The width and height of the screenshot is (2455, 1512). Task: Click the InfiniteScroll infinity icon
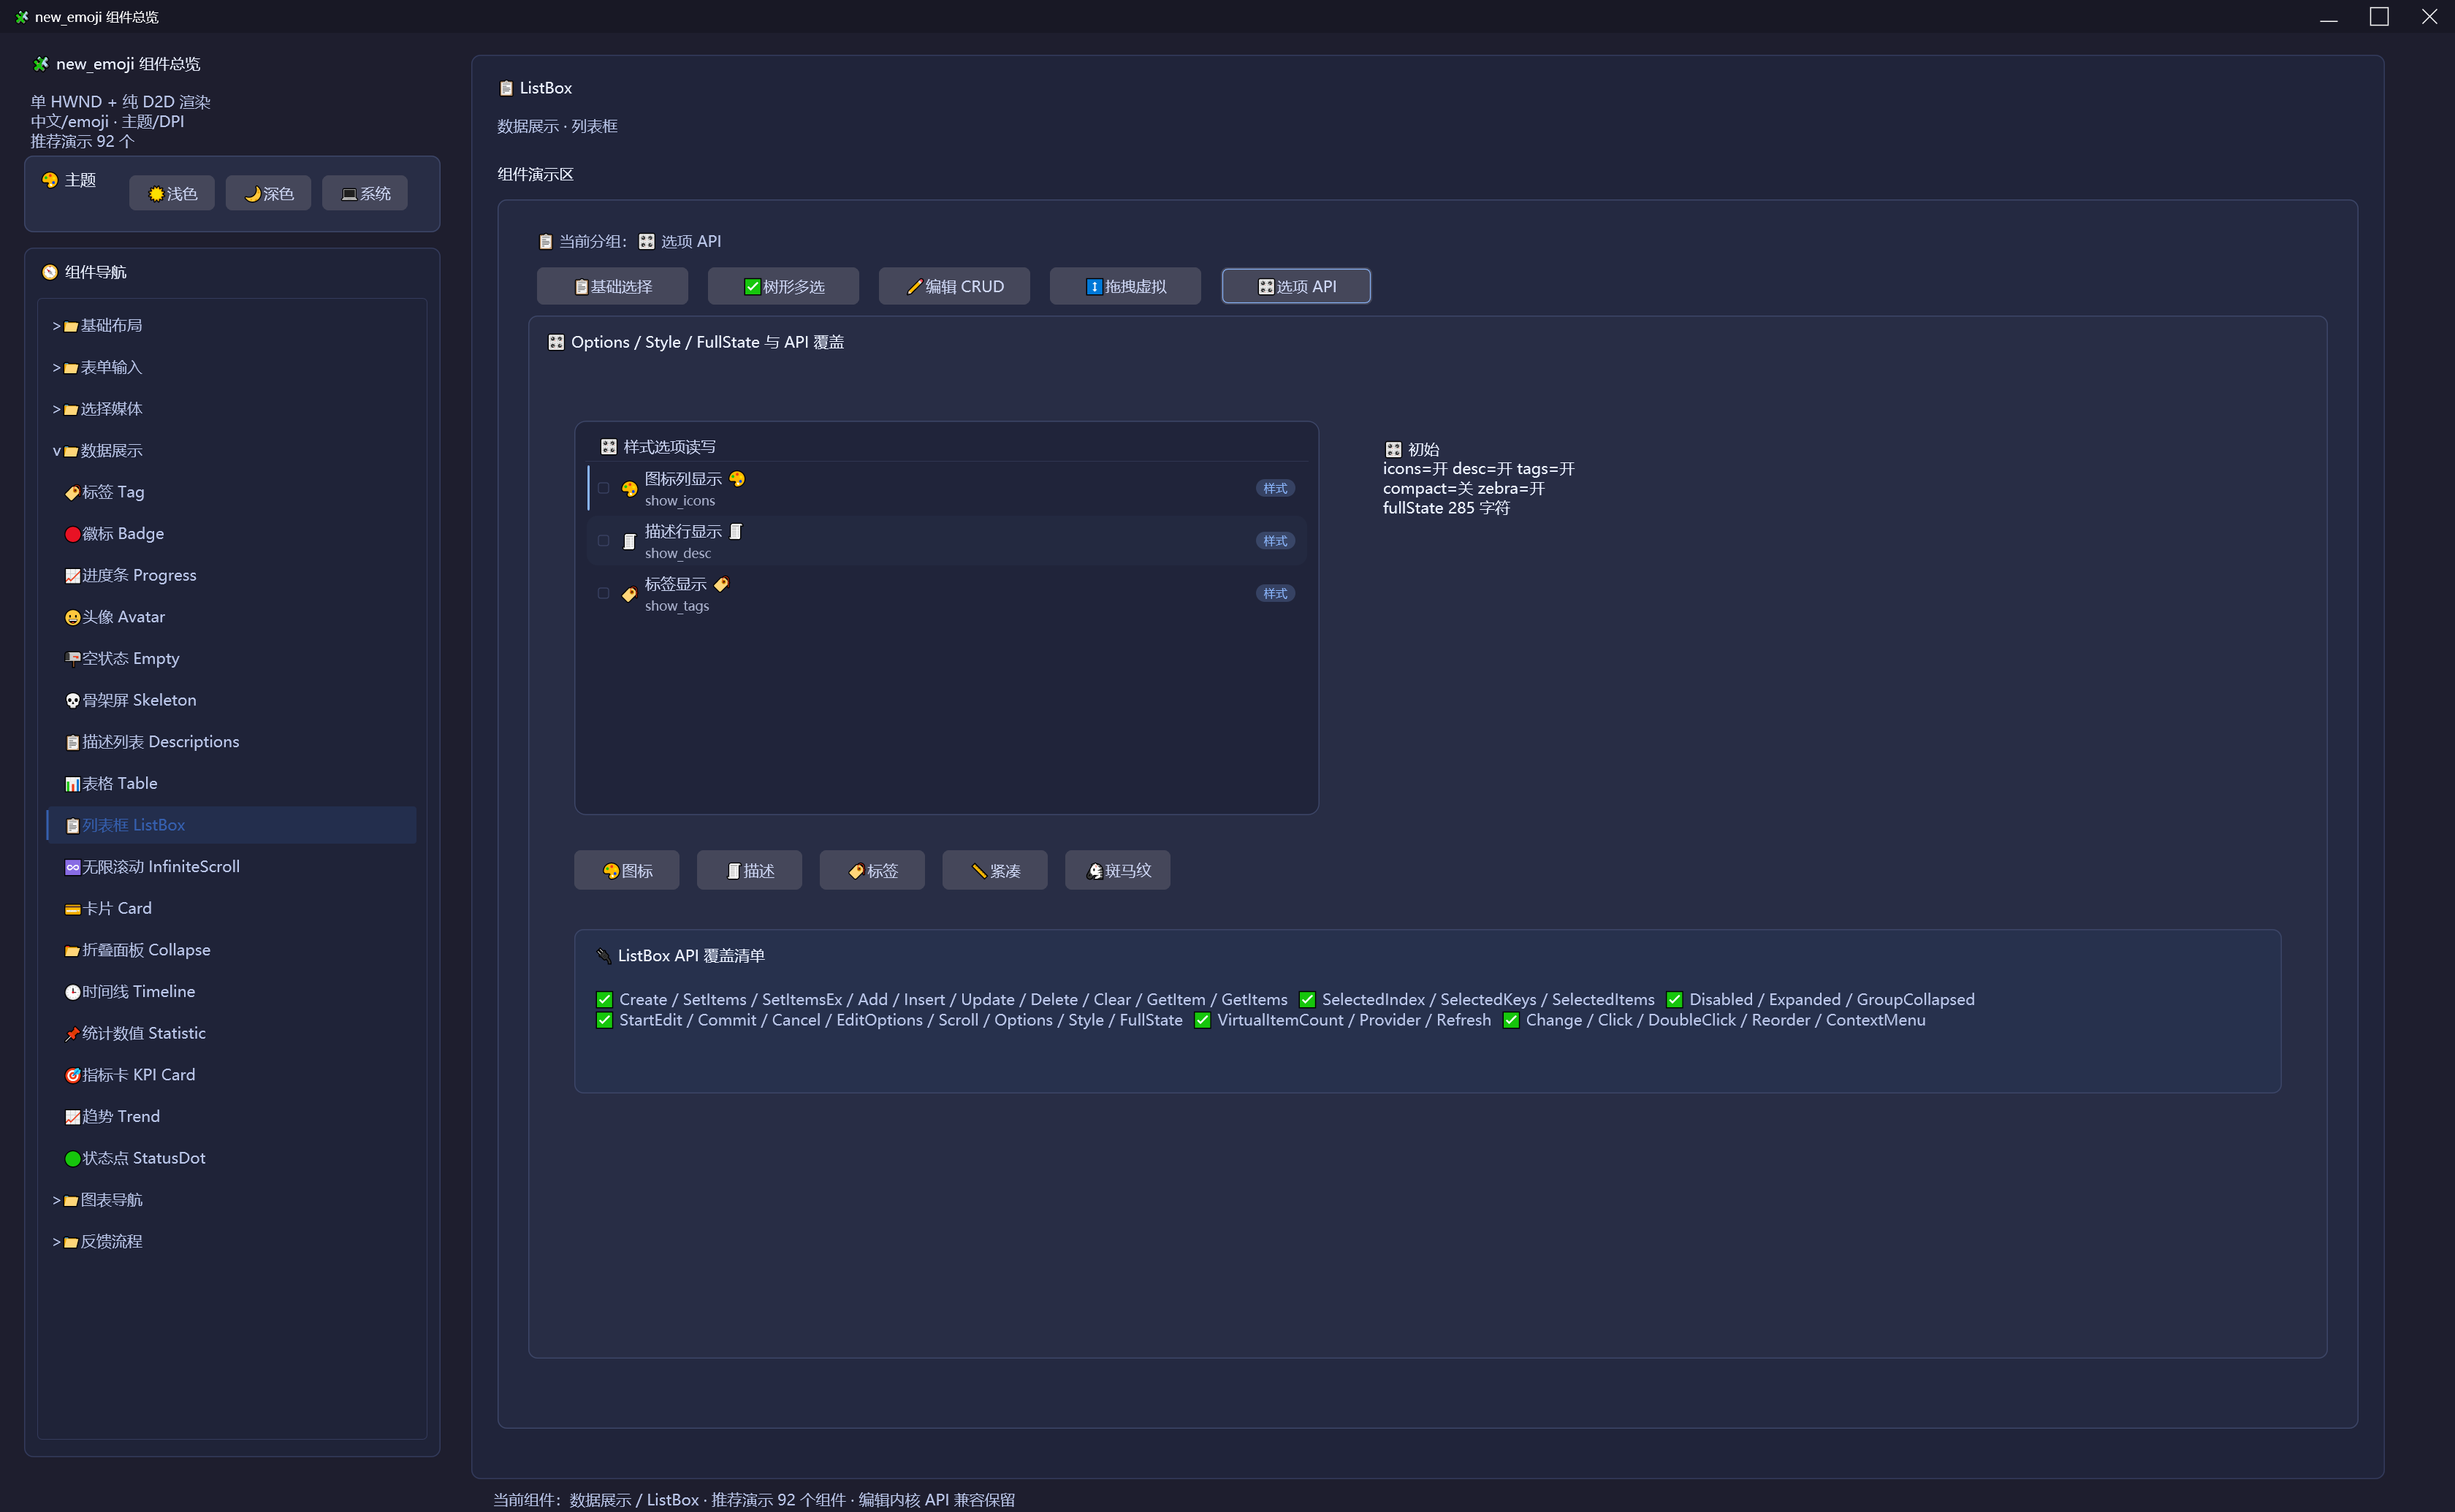[72, 867]
